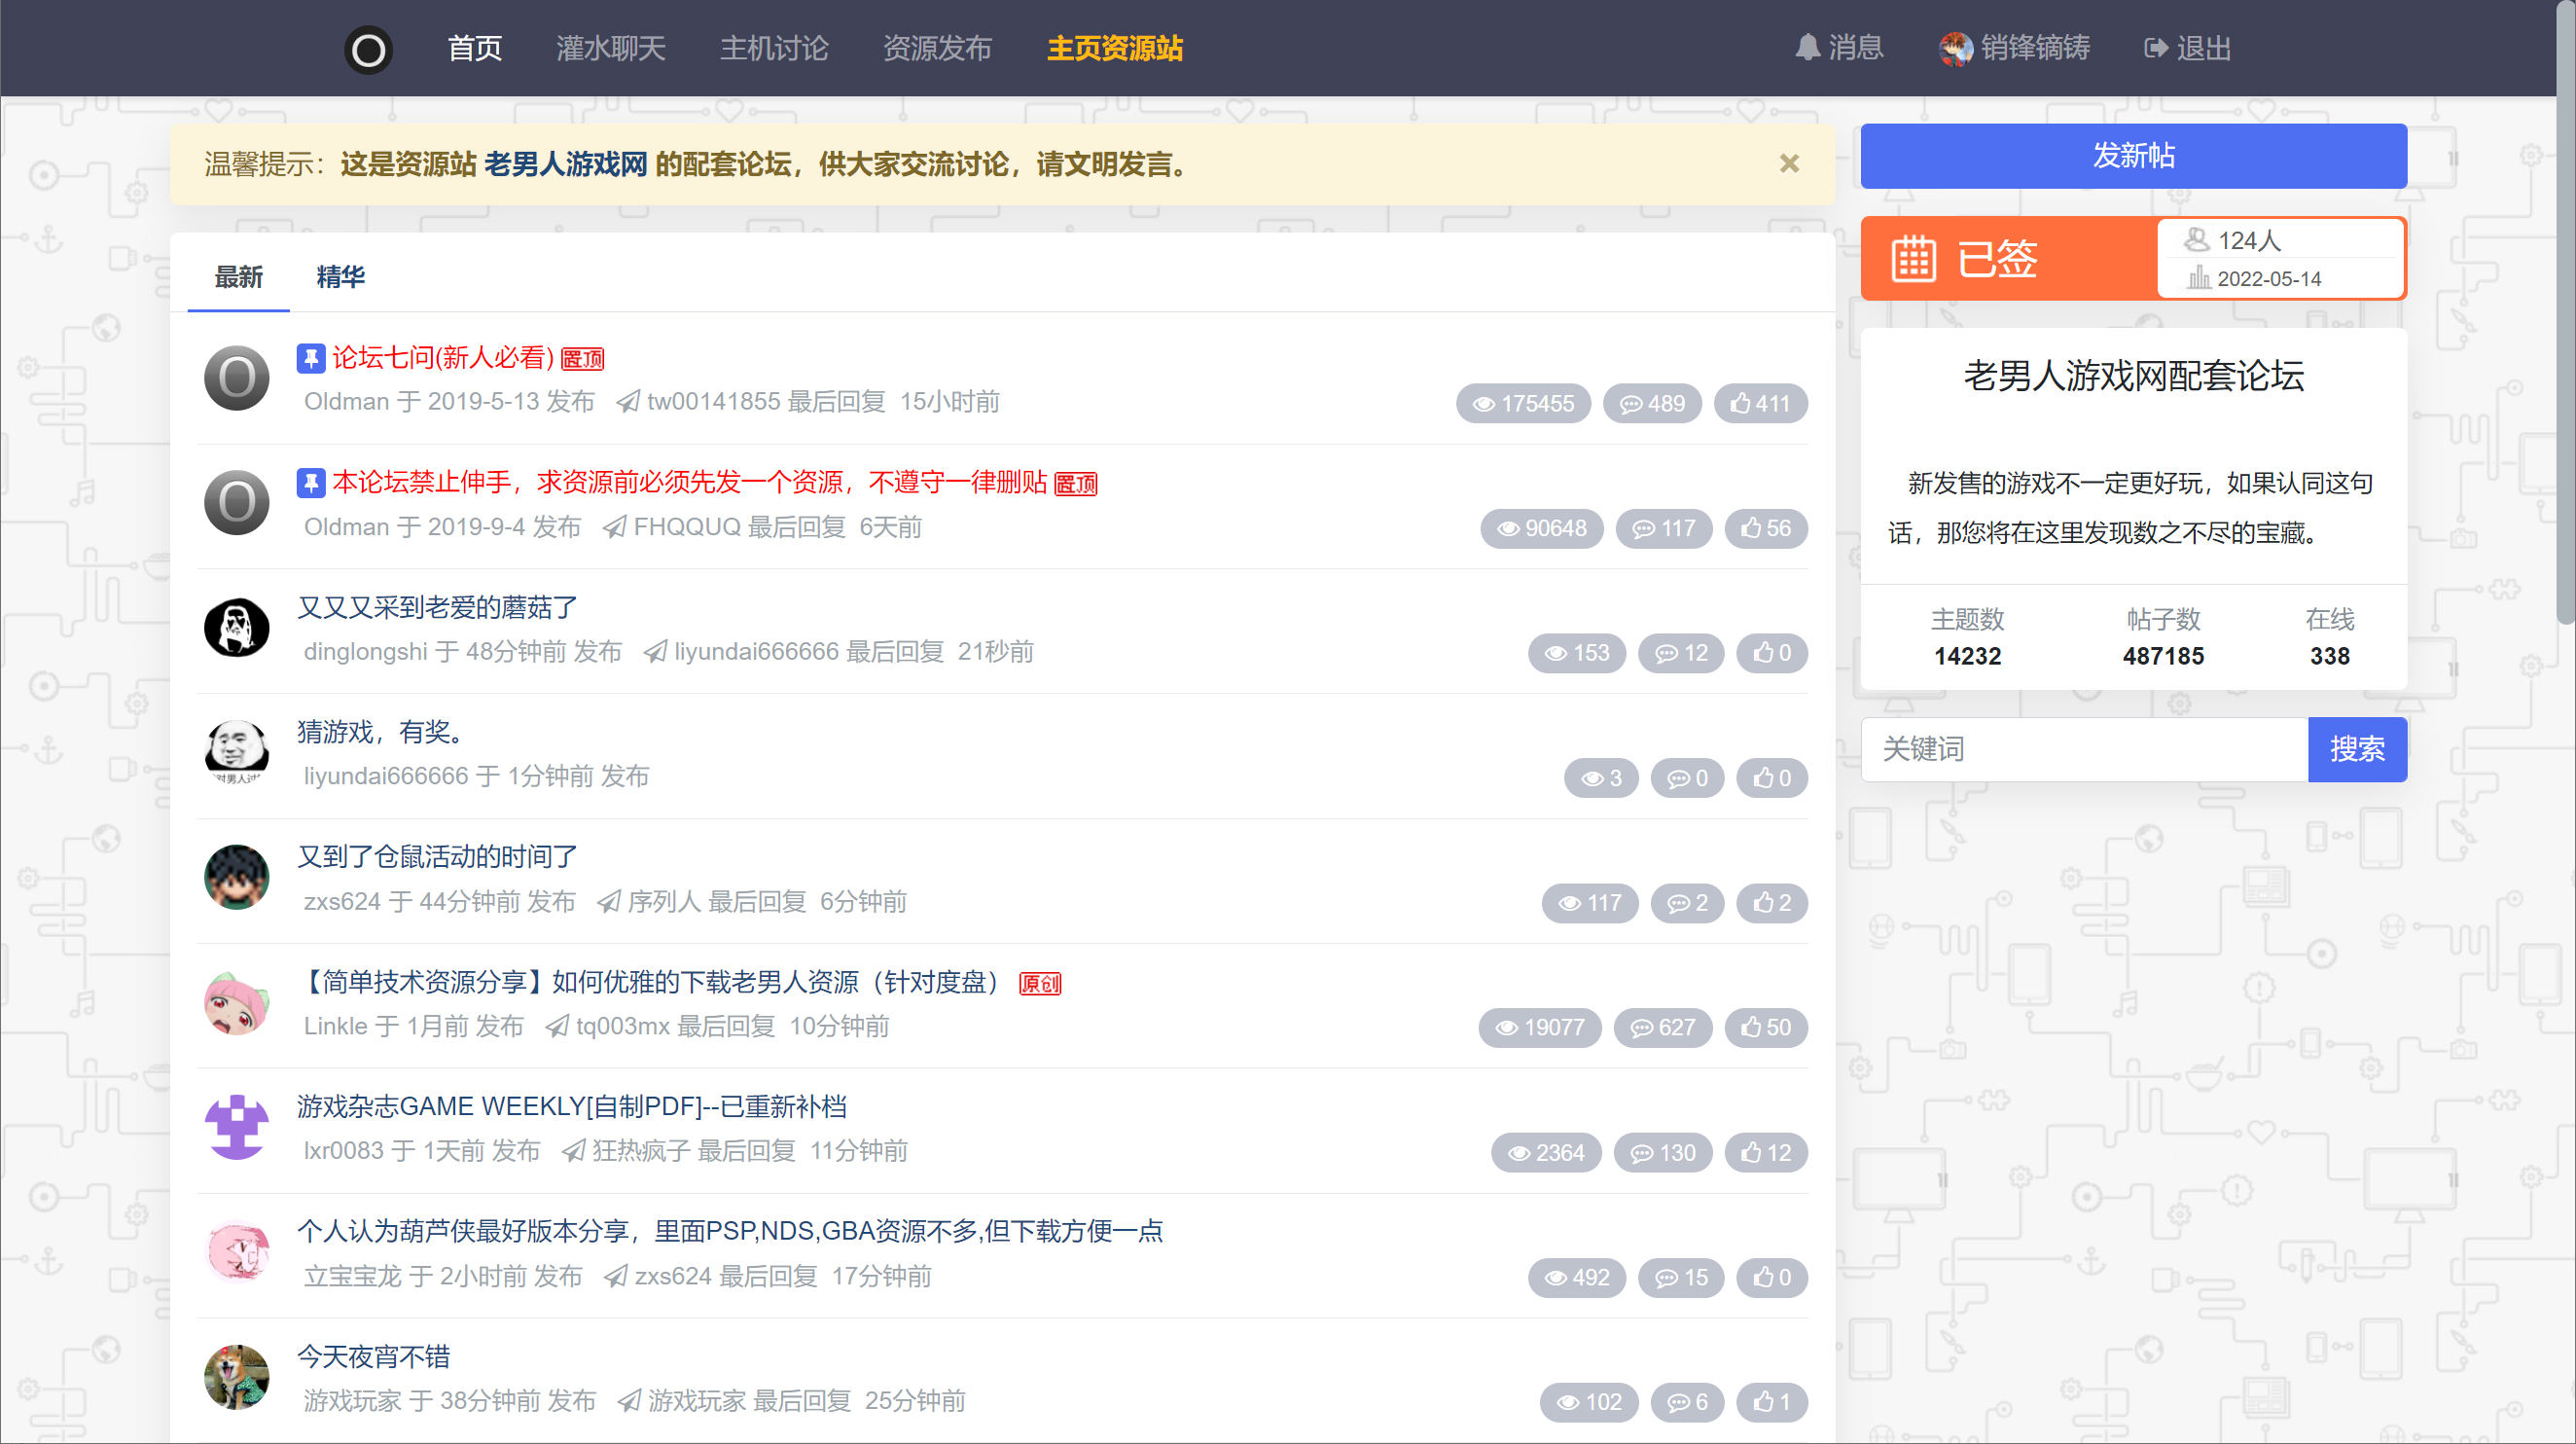2576x1444 pixels.
Task: Click 老男人游戏网 link in notice banner
Action: [566, 164]
